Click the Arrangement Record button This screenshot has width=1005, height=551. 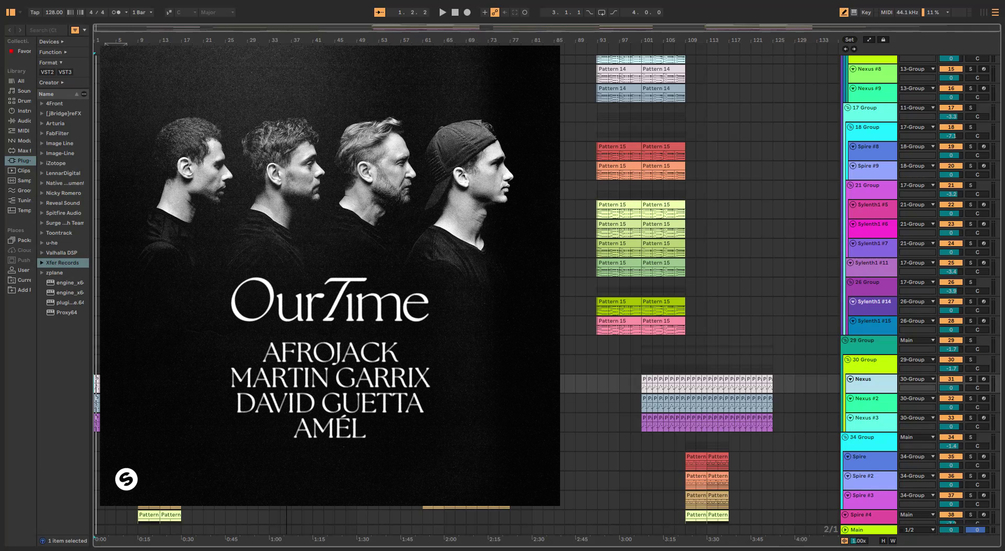[467, 12]
